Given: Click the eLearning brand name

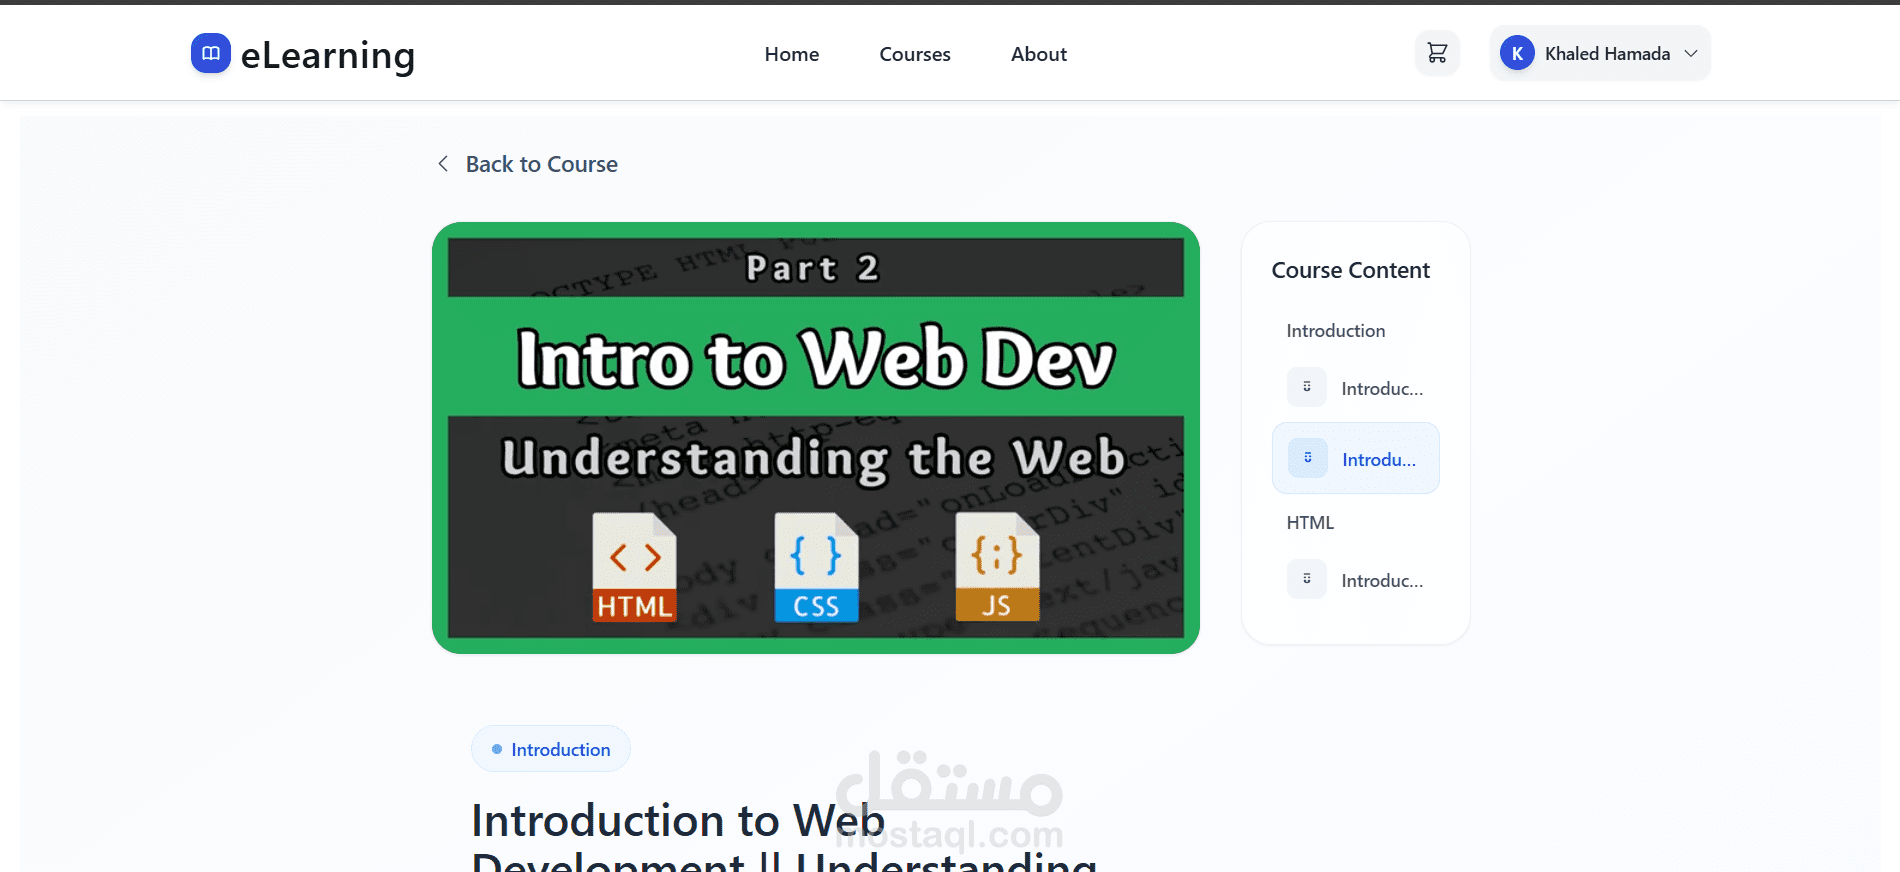Looking at the screenshot, I should 328,55.
